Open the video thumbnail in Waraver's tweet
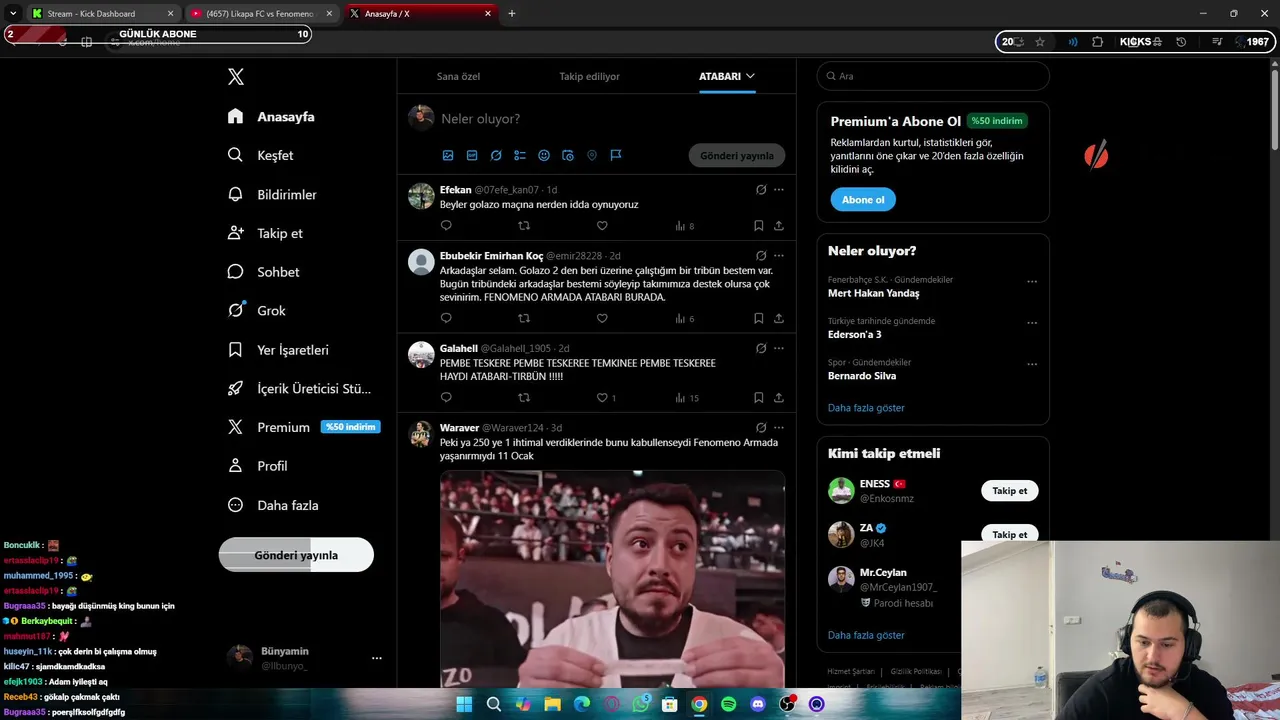1280x720 pixels. click(612, 579)
